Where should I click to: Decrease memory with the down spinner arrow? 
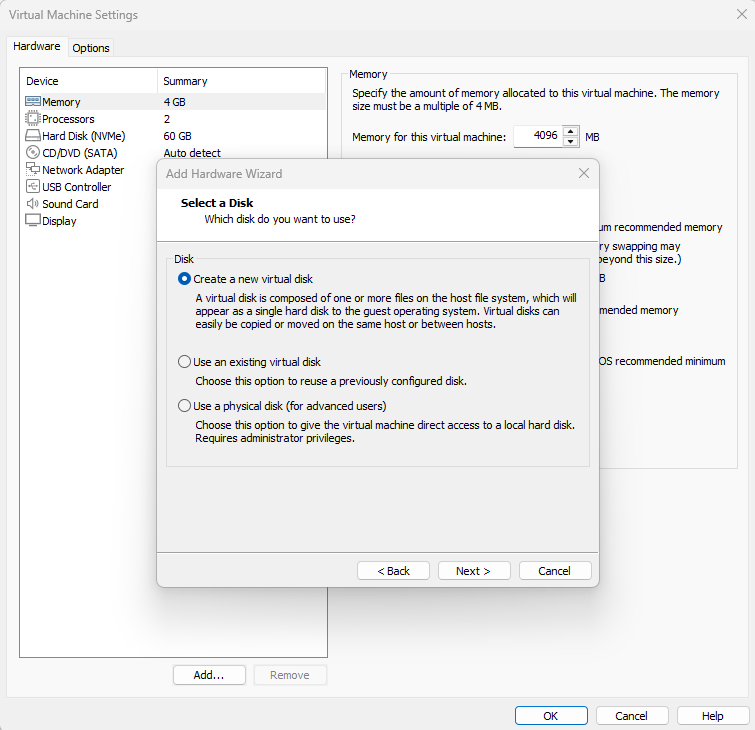click(571, 142)
